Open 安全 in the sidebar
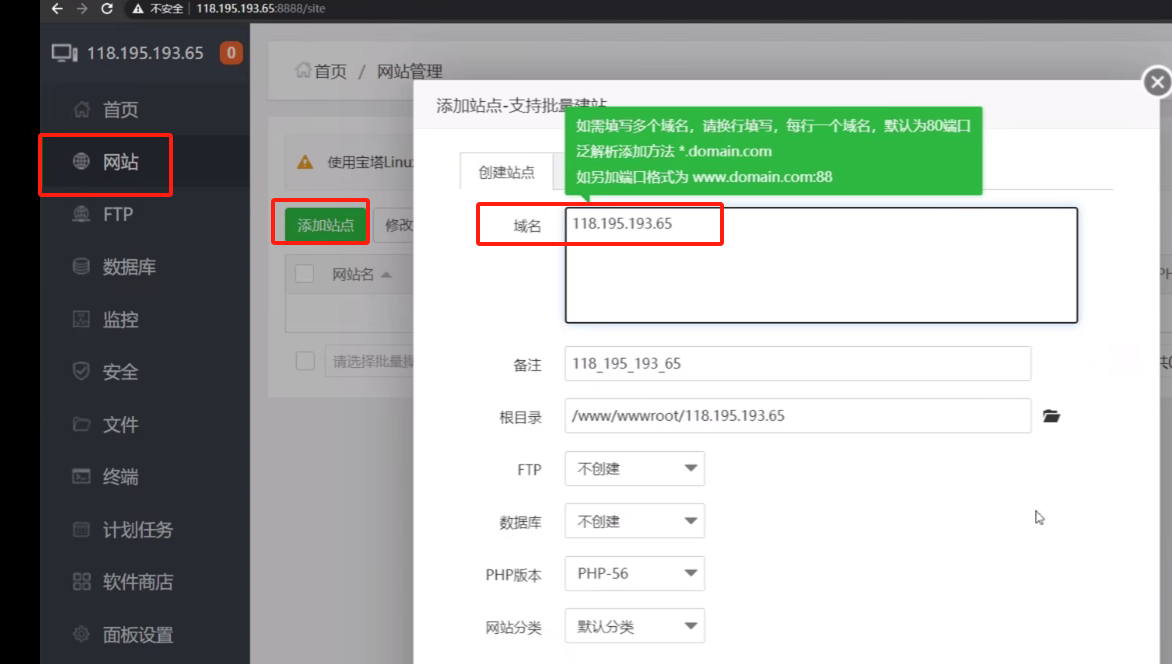Viewport: 1172px width, 664px height. (x=120, y=372)
